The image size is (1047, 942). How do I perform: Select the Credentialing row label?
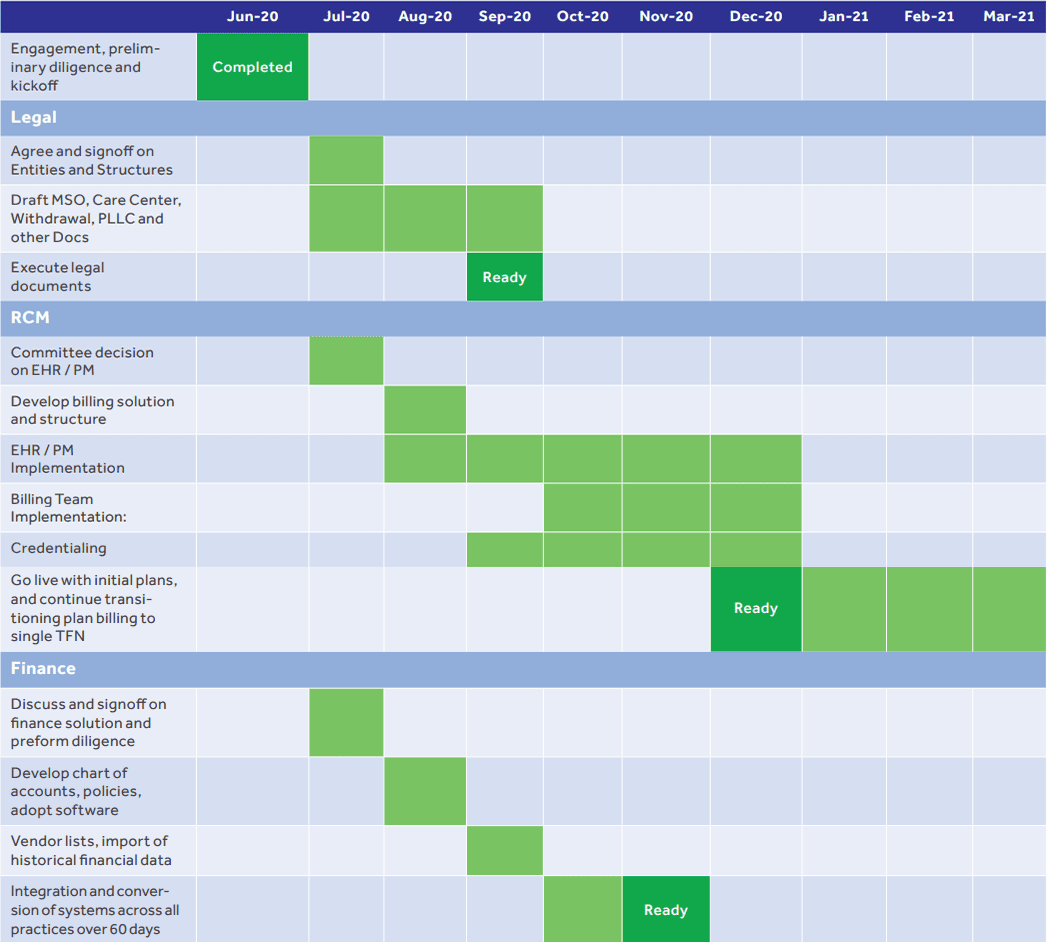[59, 548]
